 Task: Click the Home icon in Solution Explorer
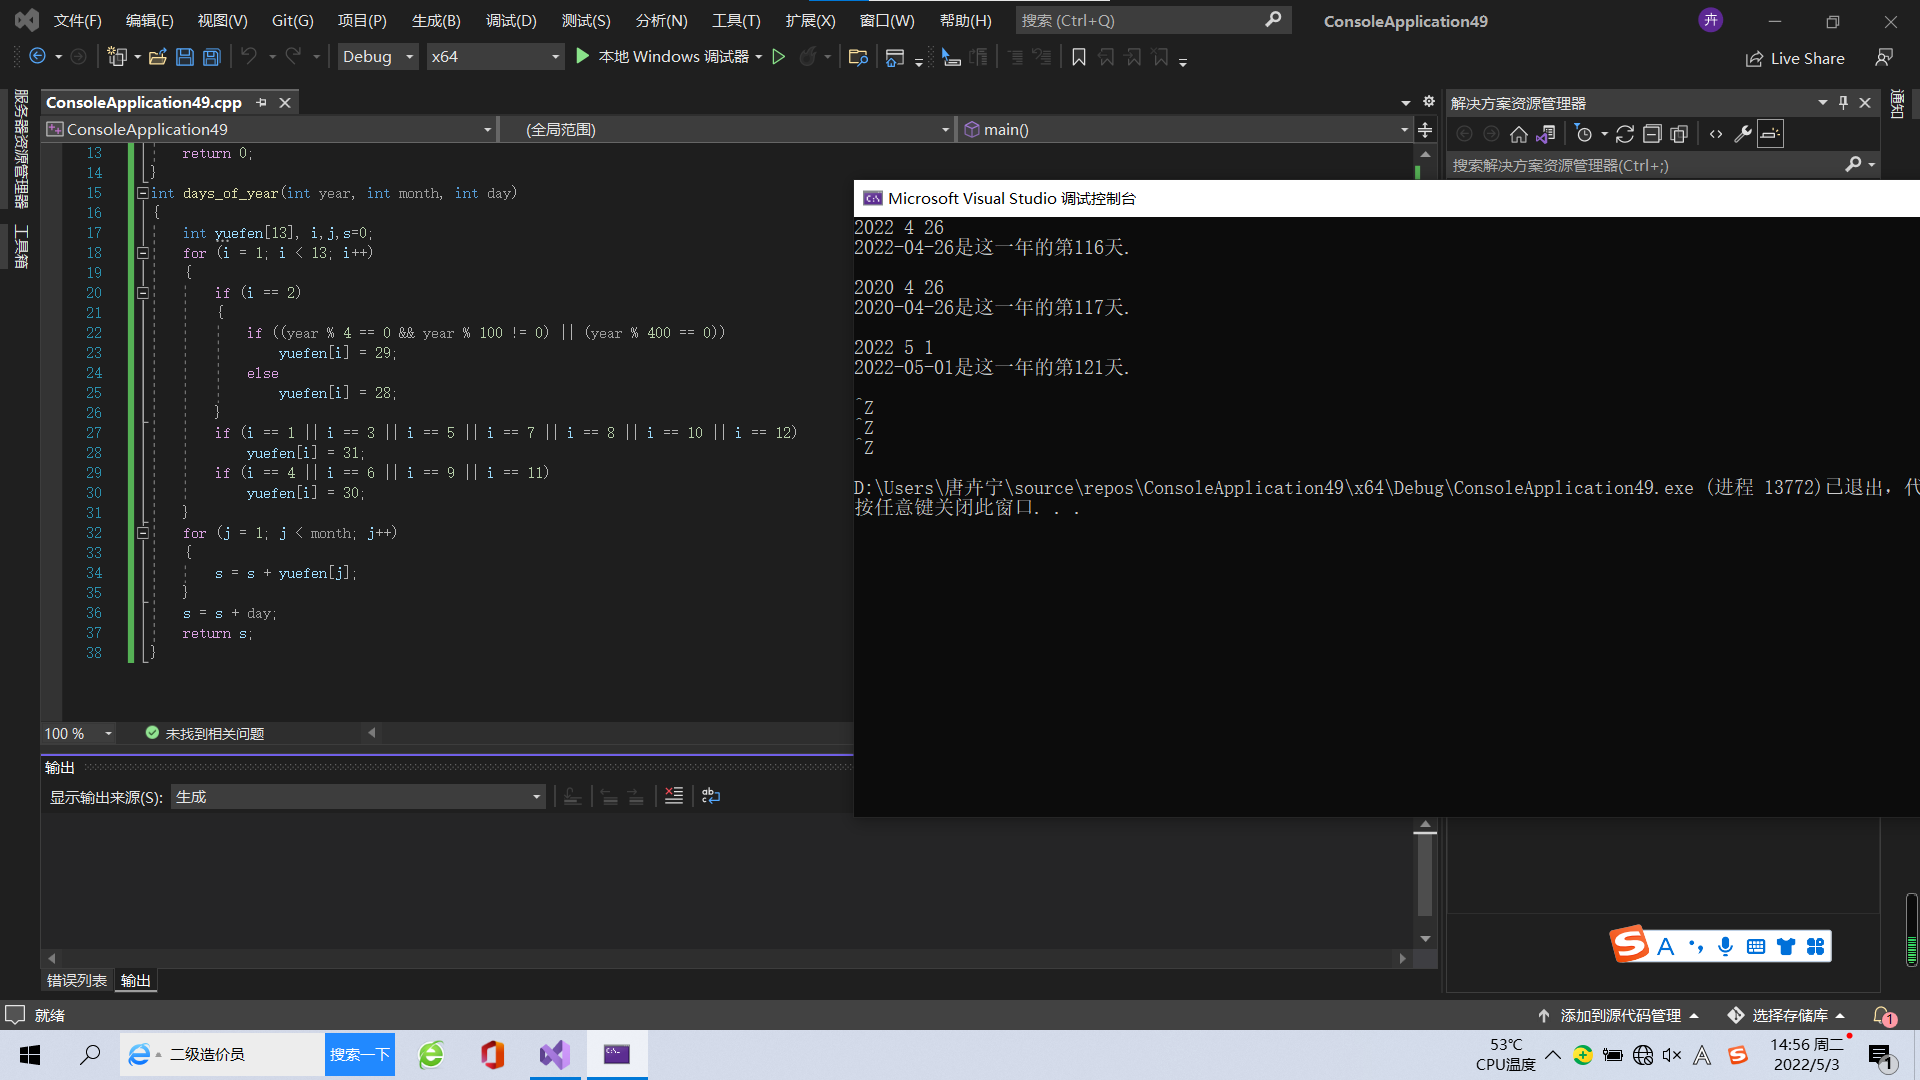point(1518,134)
